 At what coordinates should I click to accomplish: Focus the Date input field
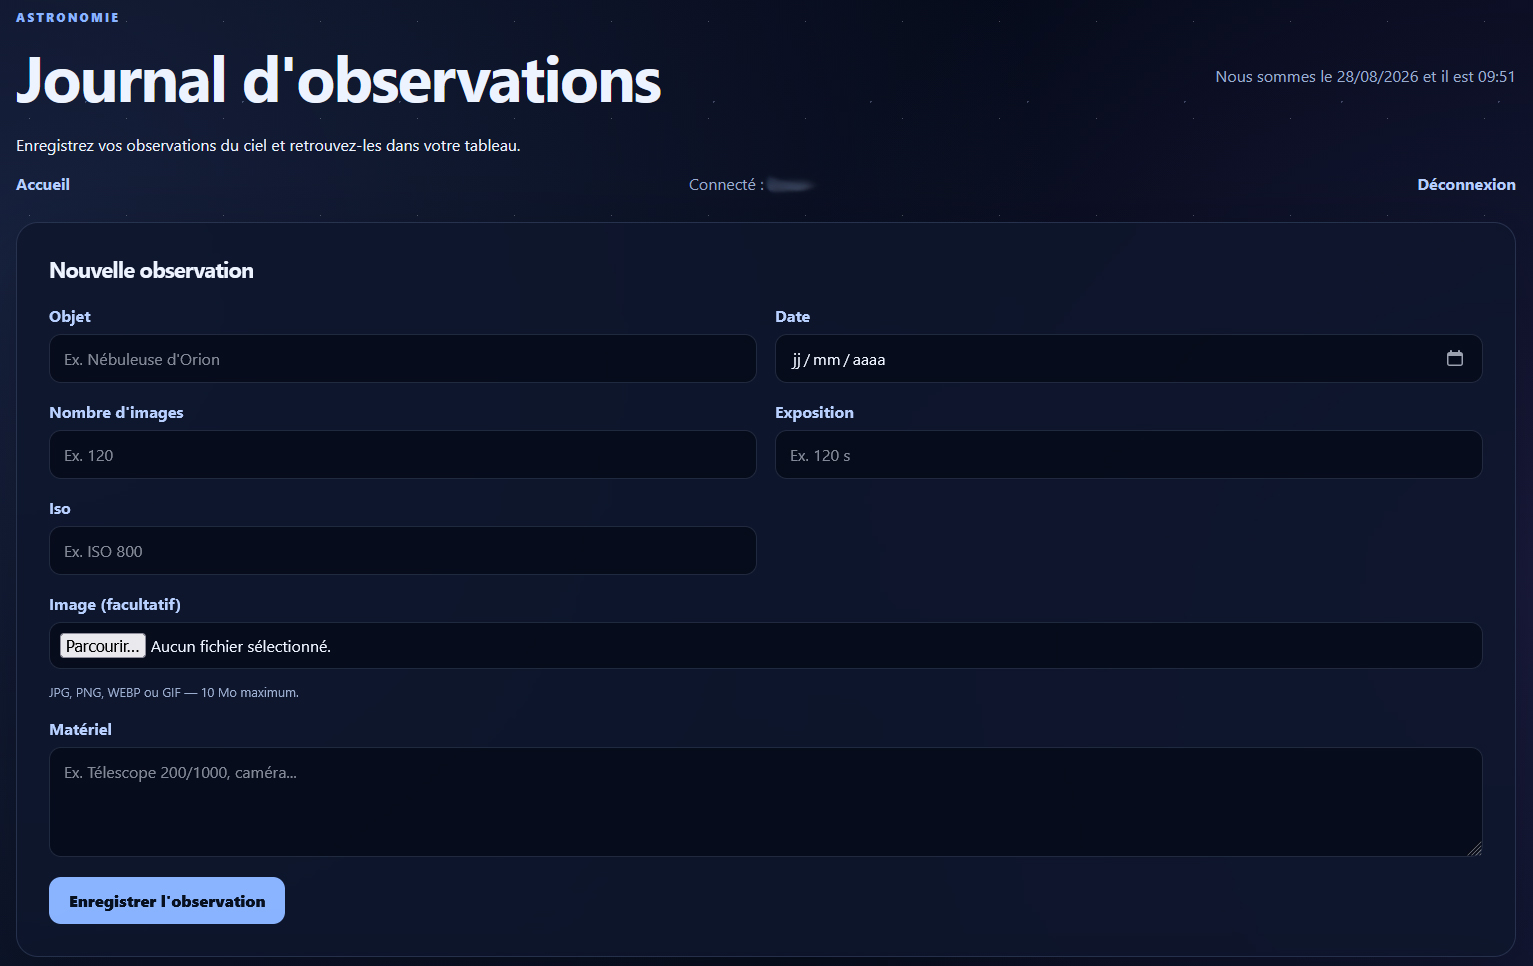coord(1129,359)
